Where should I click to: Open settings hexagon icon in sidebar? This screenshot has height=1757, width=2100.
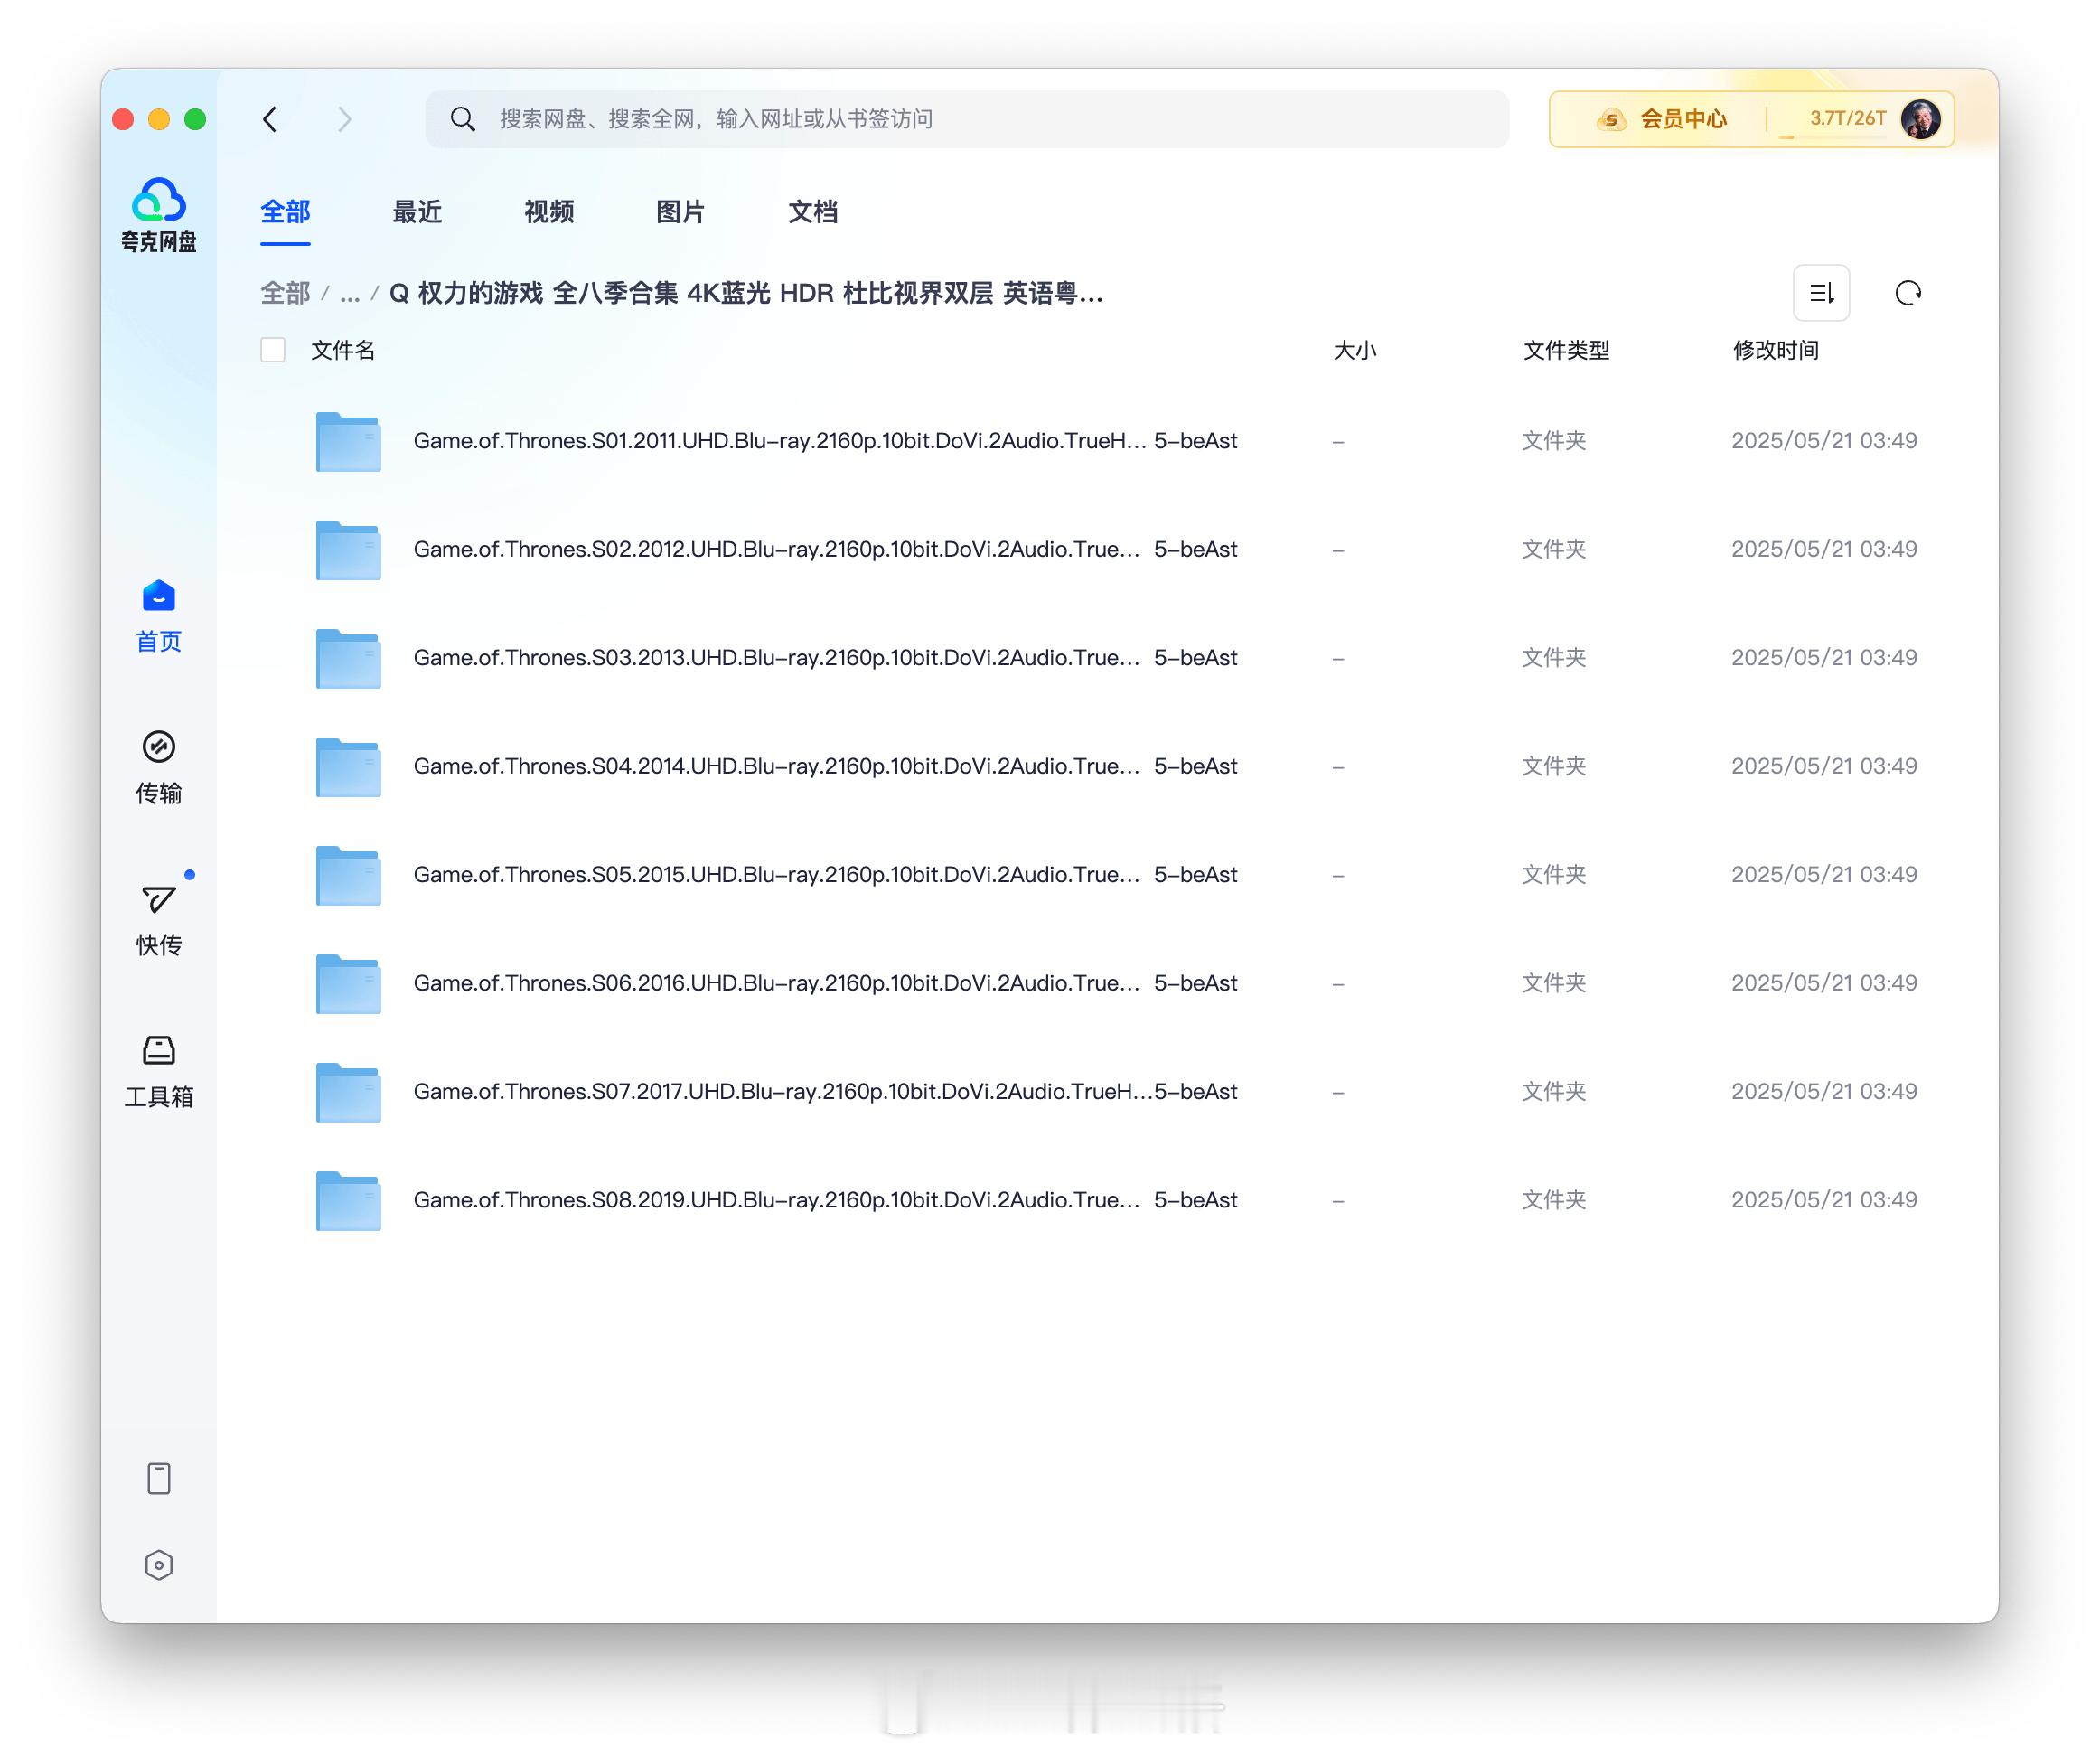tap(159, 1566)
